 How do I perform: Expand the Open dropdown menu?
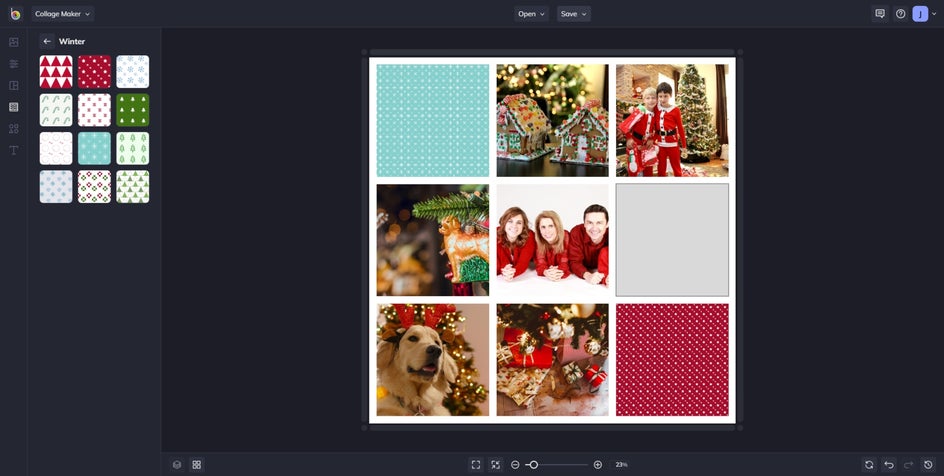pos(531,14)
